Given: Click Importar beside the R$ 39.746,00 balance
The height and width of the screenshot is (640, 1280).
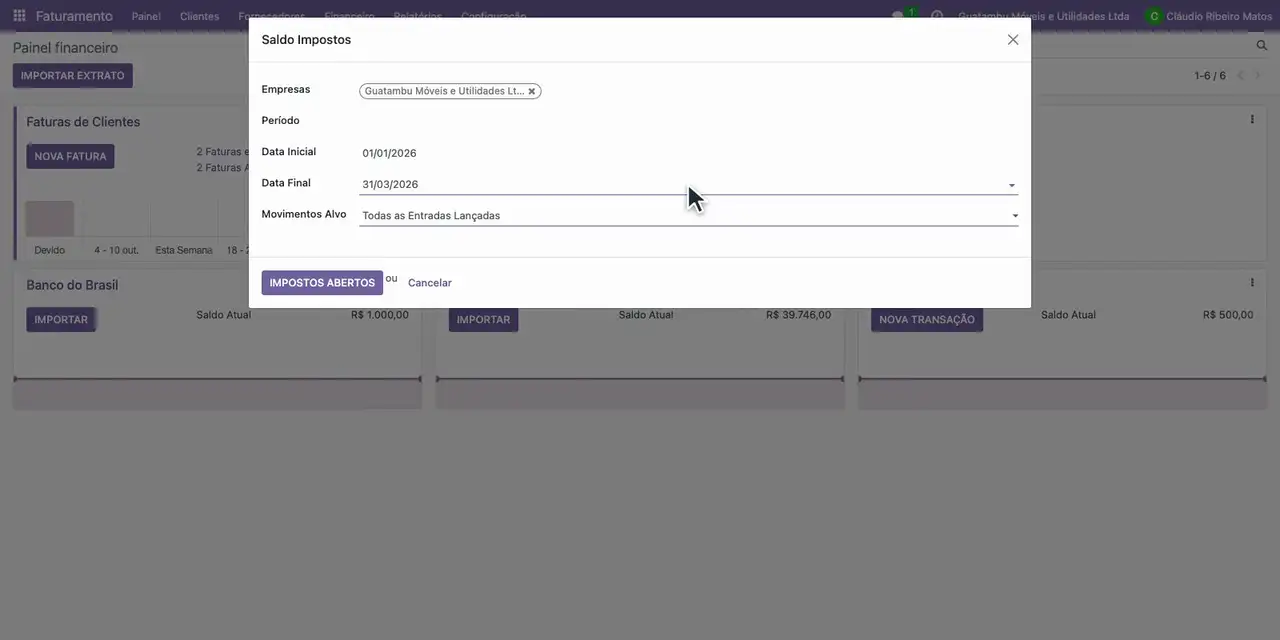Looking at the screenshot, I should 483,320.
